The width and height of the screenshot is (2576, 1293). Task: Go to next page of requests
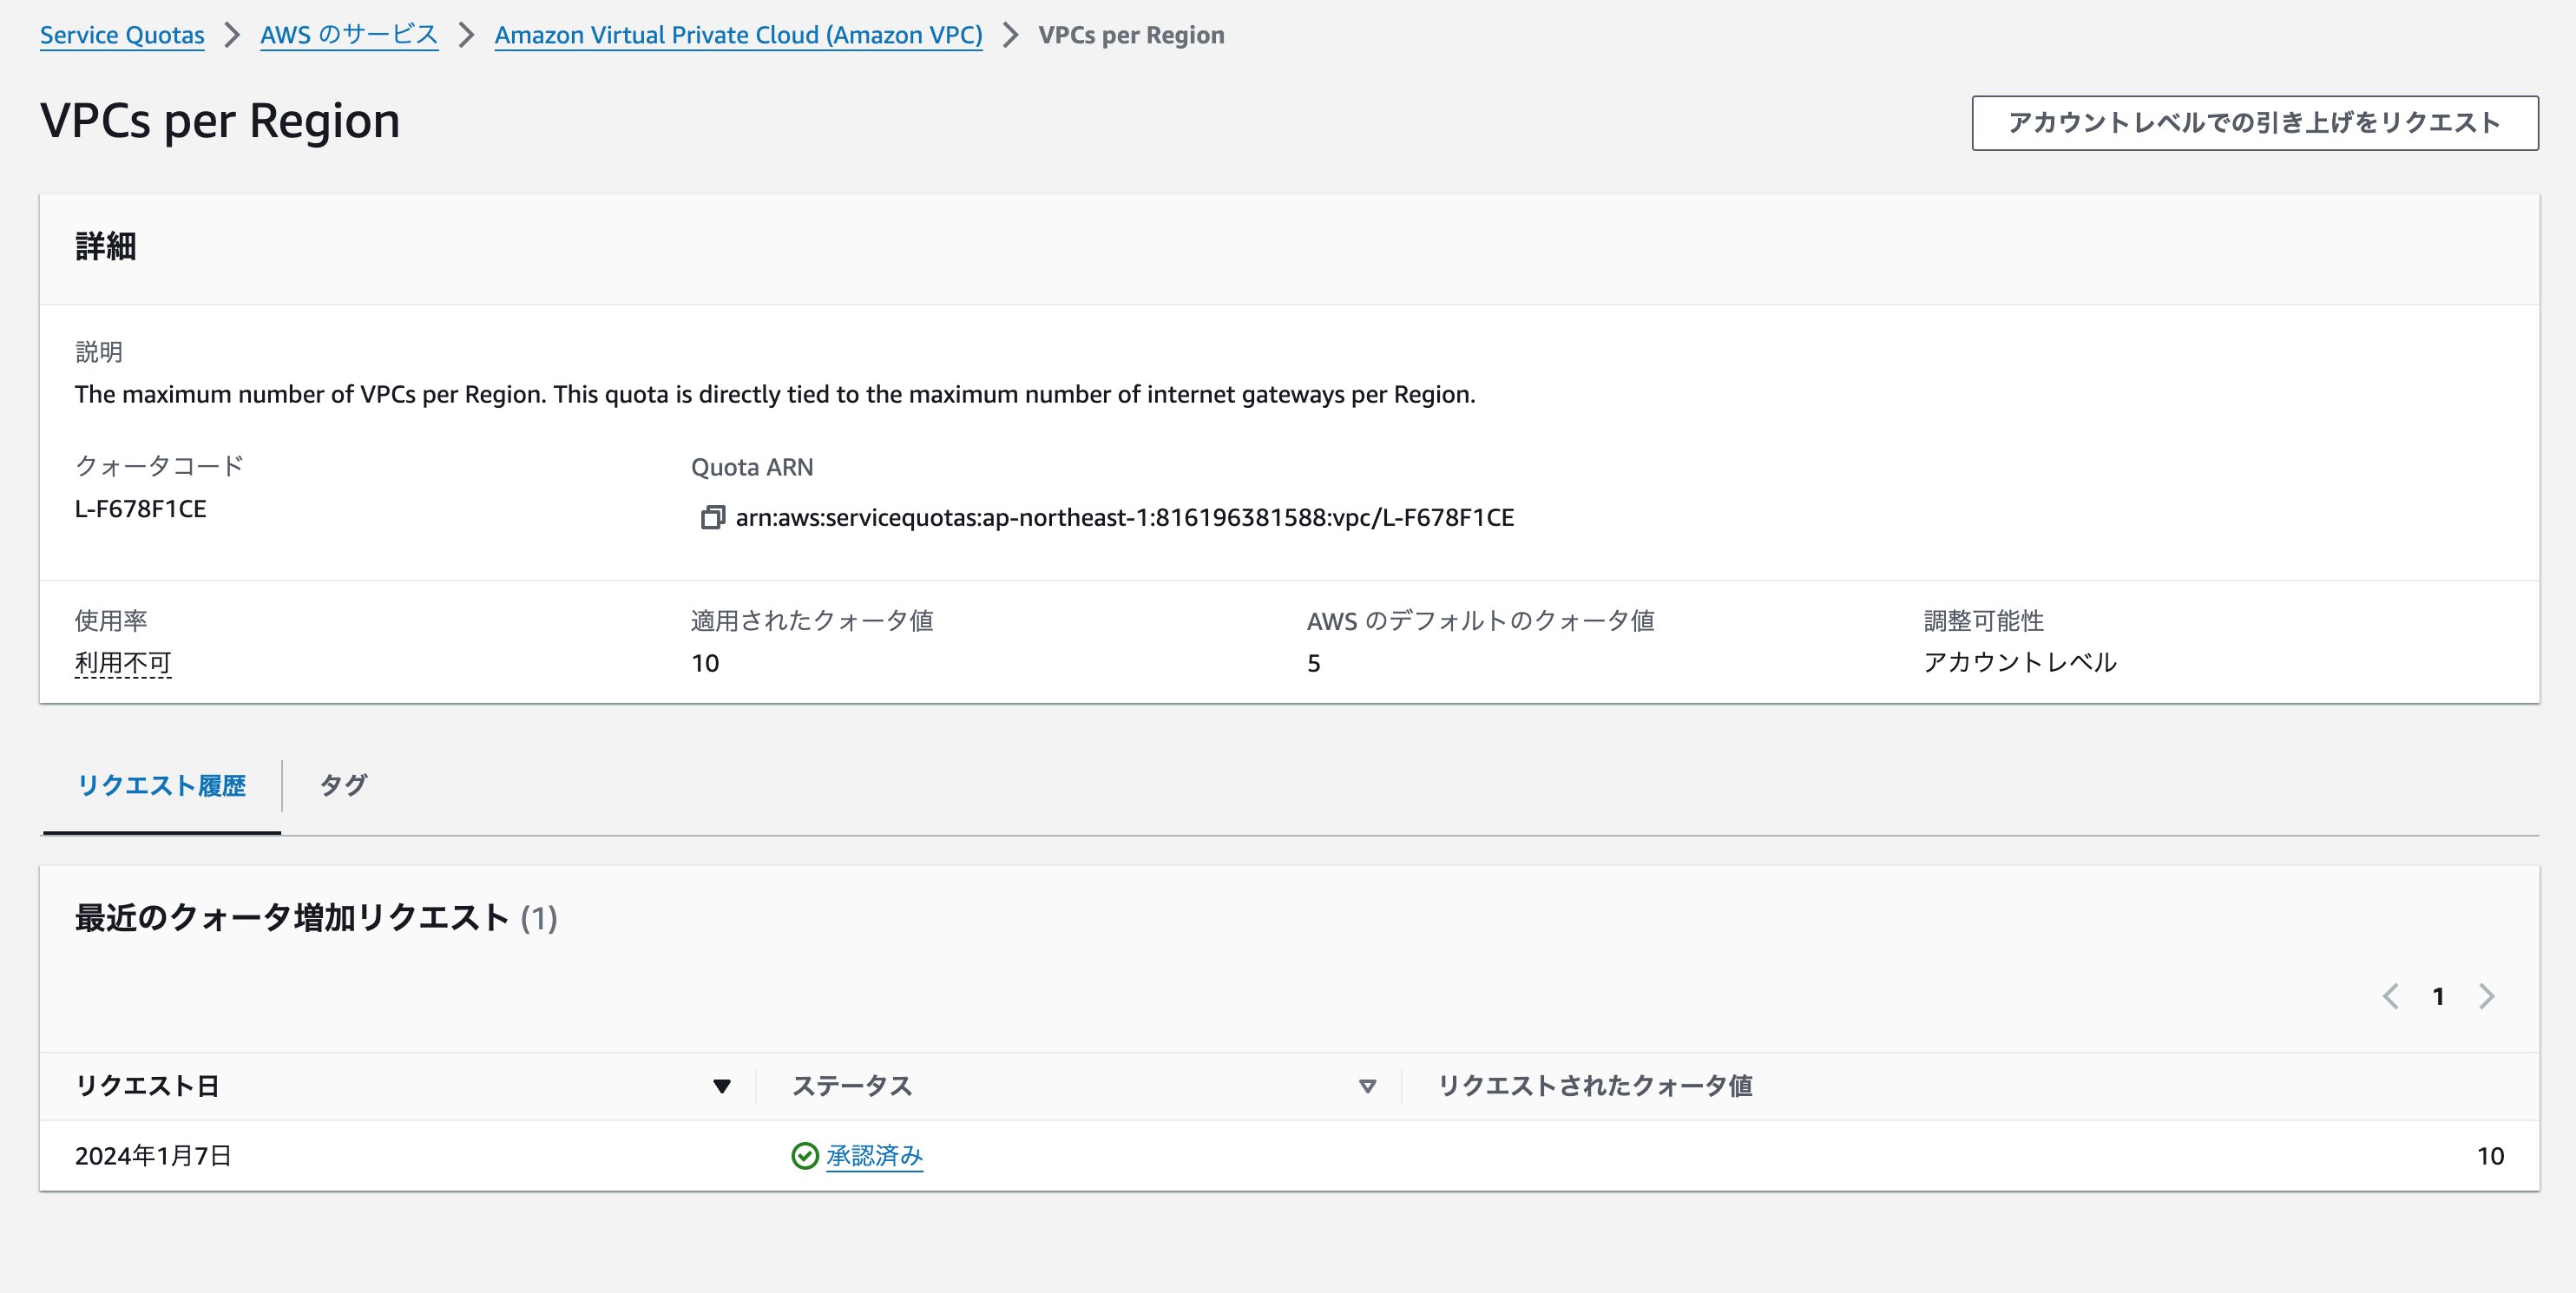point(2487,996)
